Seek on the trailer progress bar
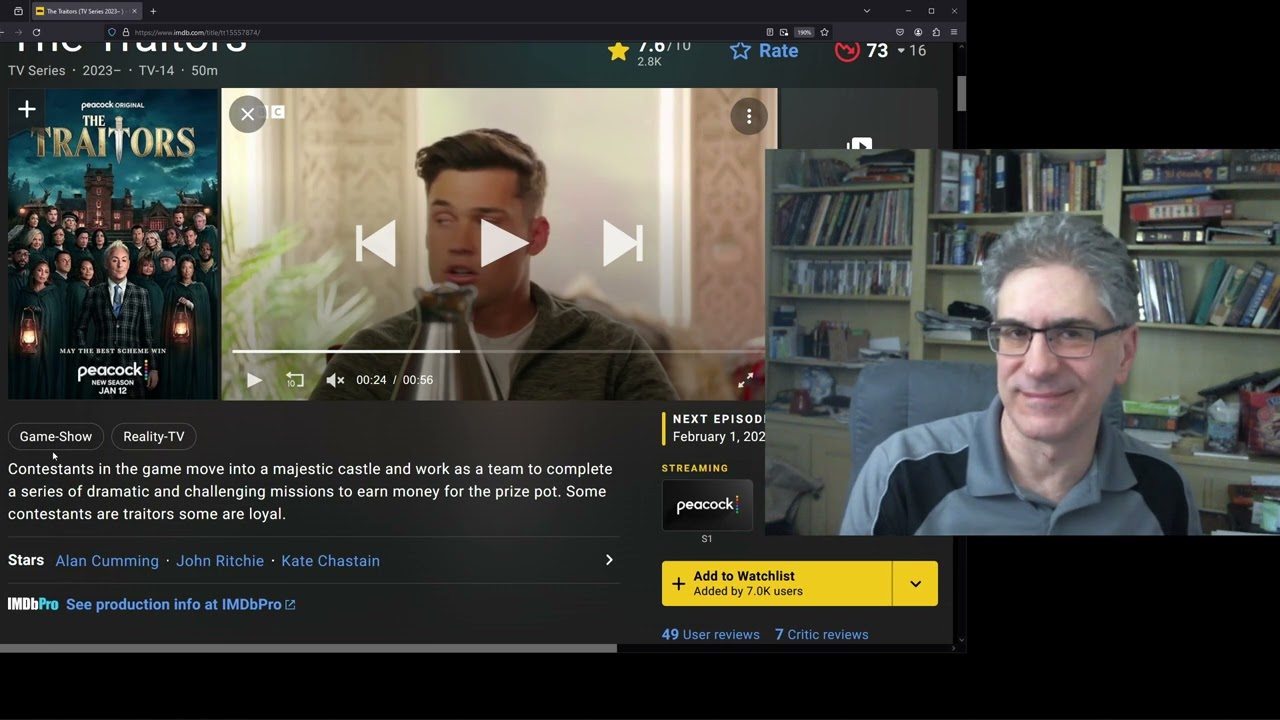Viewport: 1280px width, 720px height. [498, 351]
